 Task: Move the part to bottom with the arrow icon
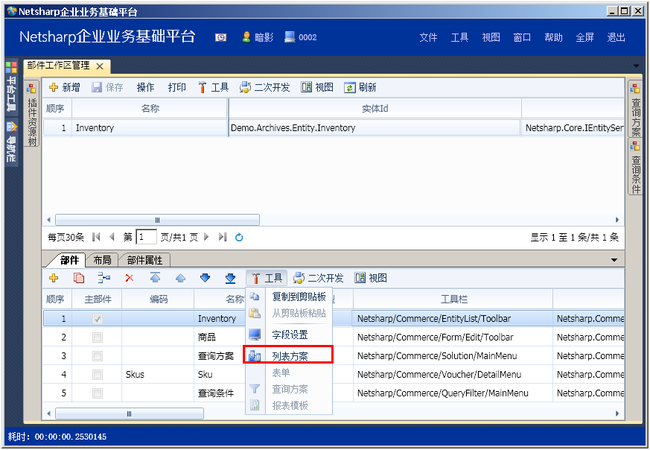230,278
